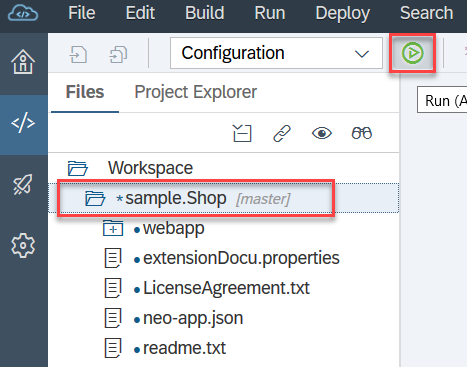Click the readme.txt file icon
The height and width of the screenshot is (367, 467).
[x=113, y=348]
